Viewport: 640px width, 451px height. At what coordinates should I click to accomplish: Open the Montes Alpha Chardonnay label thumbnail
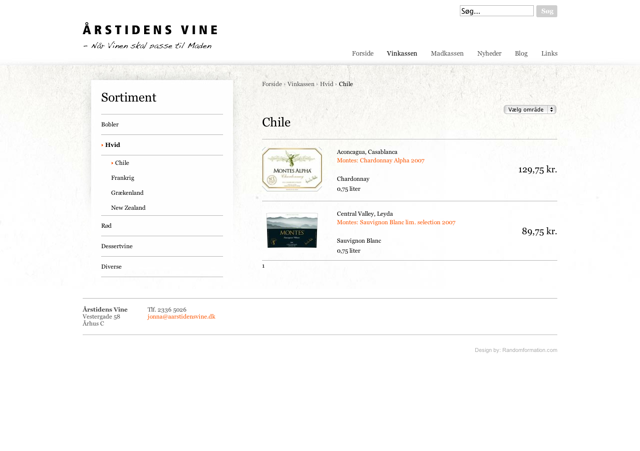point(292,169)
